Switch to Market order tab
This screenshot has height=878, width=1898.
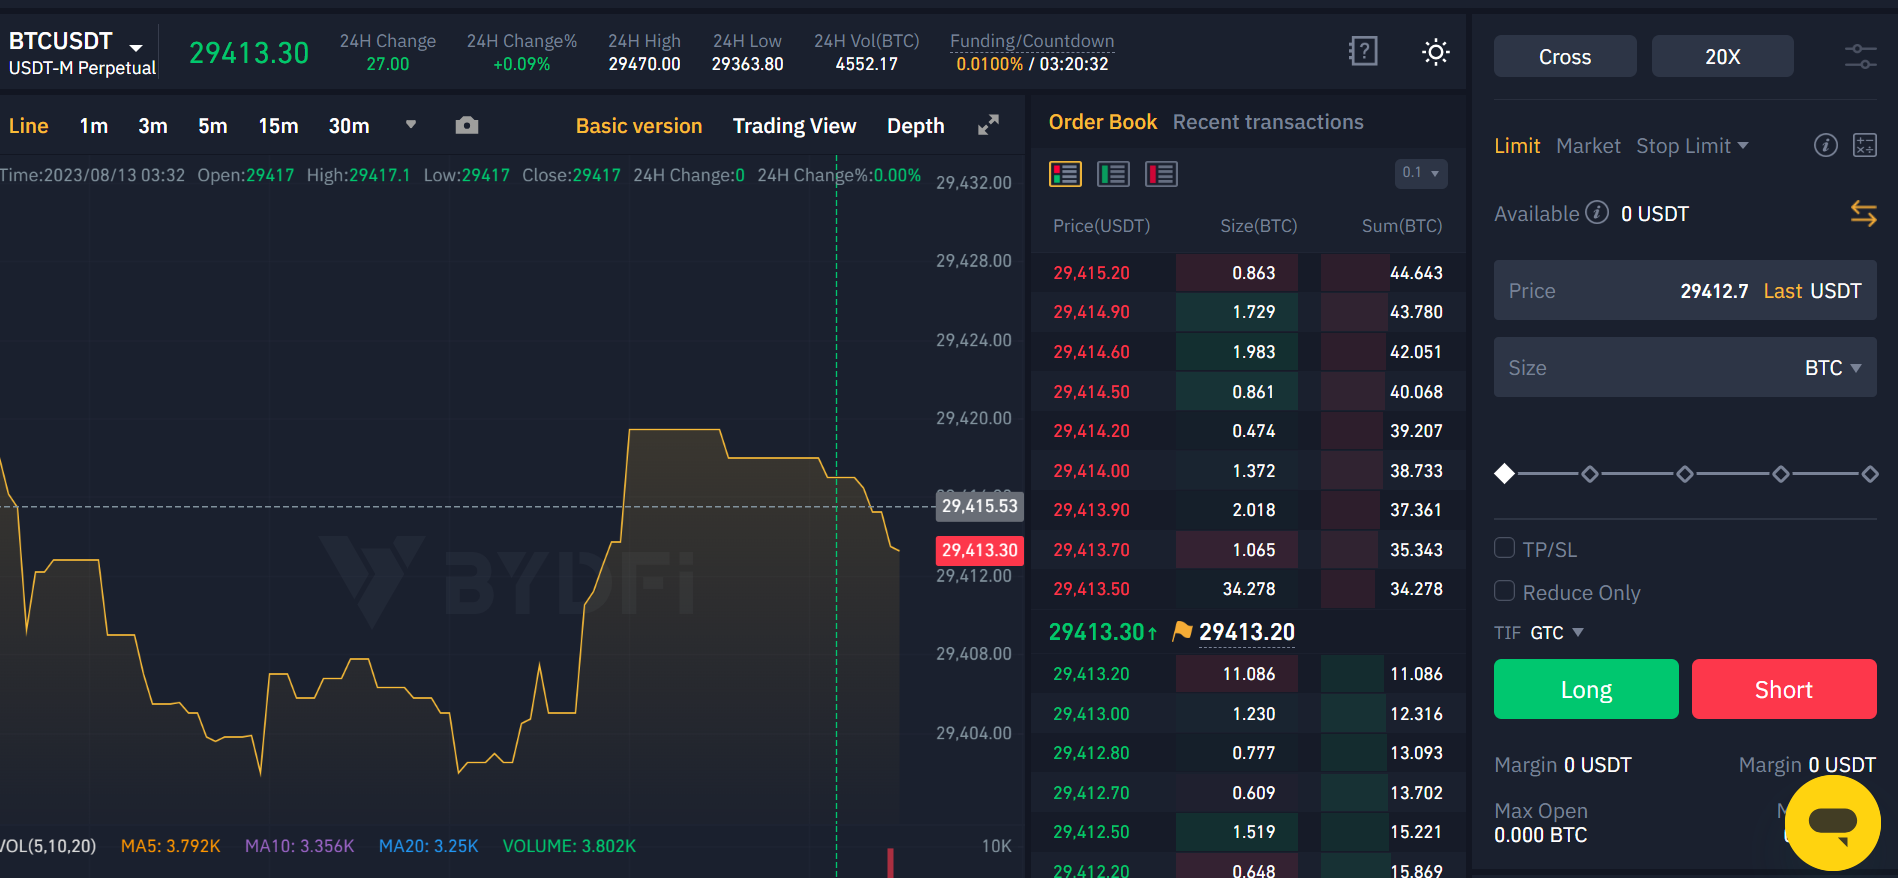click(1588, 146)
